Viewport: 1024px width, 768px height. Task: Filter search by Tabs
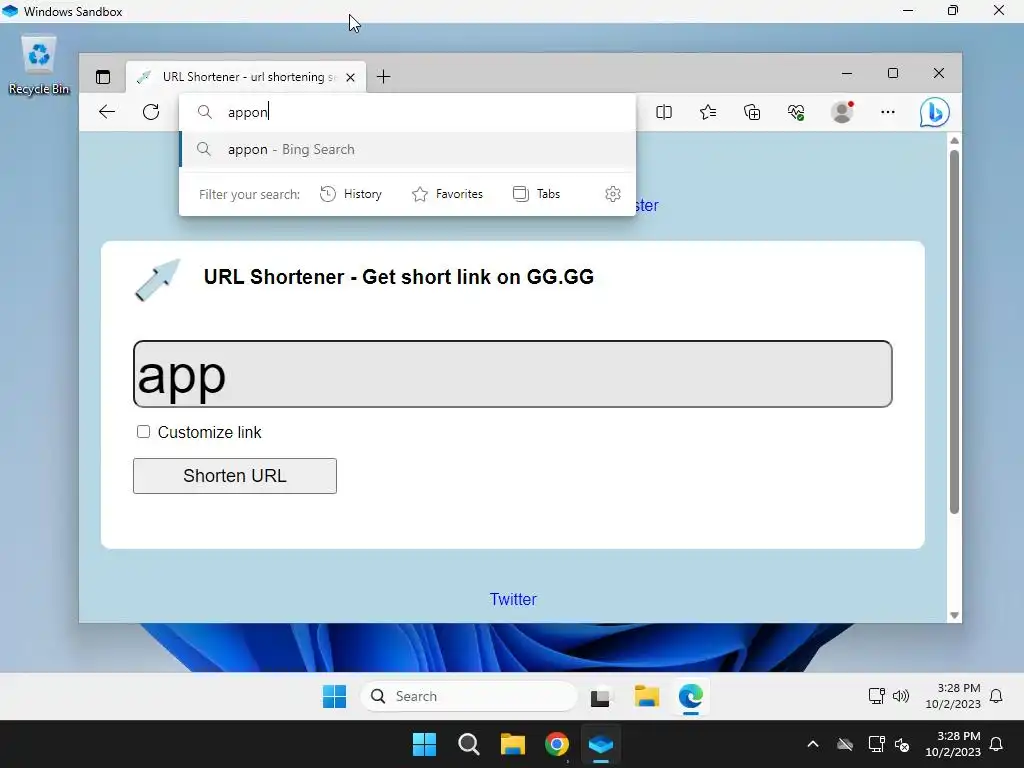[x=537, y=194]
